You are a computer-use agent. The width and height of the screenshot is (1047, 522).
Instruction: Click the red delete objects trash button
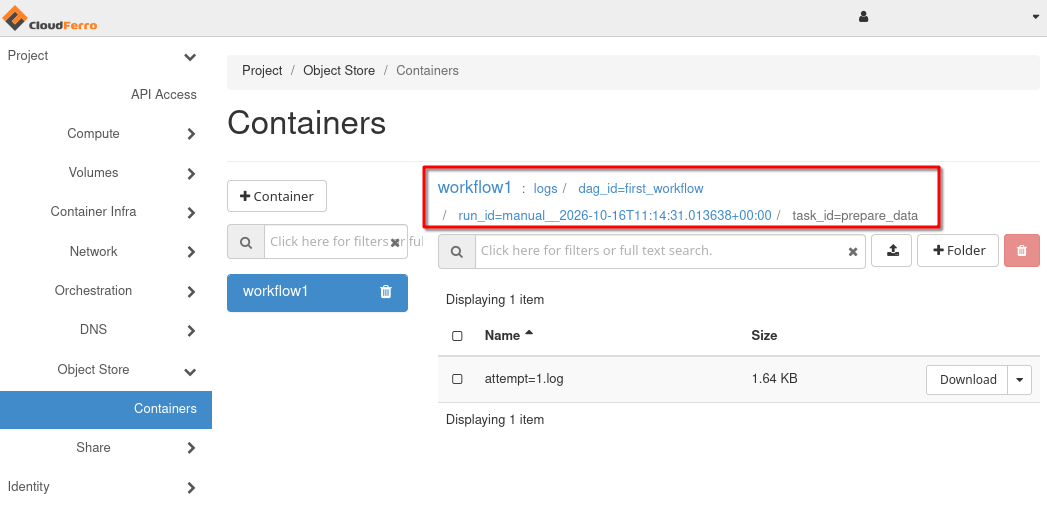click(x=1022, y=251)
